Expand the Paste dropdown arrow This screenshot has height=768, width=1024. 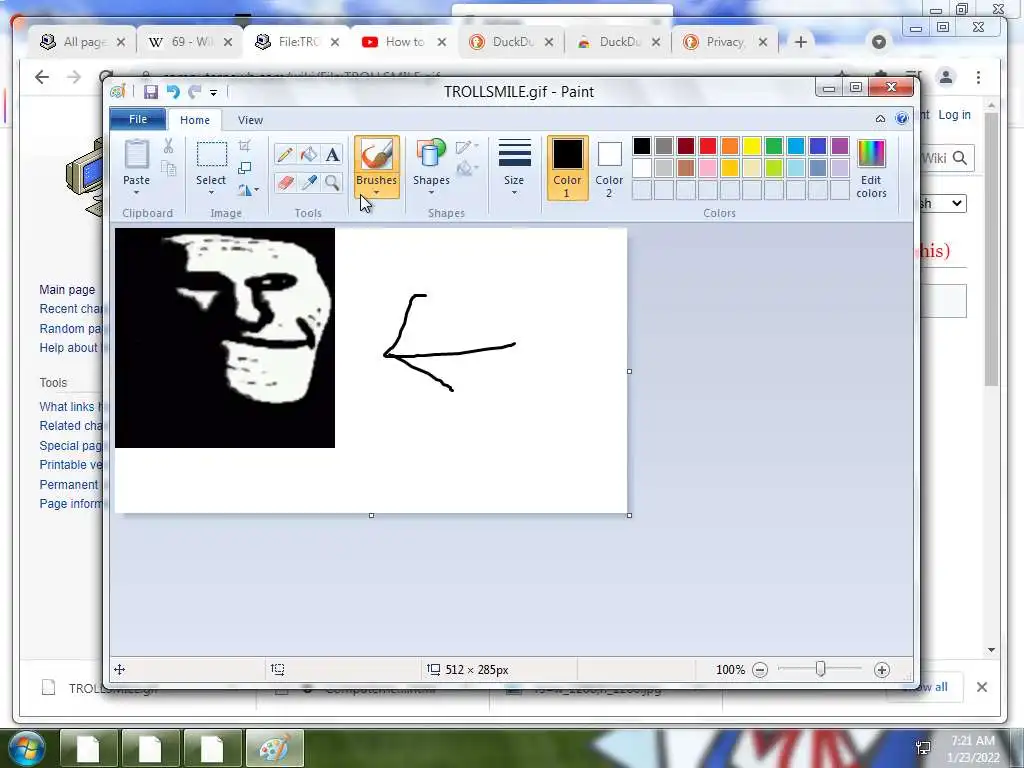click(x=136, y=193)
